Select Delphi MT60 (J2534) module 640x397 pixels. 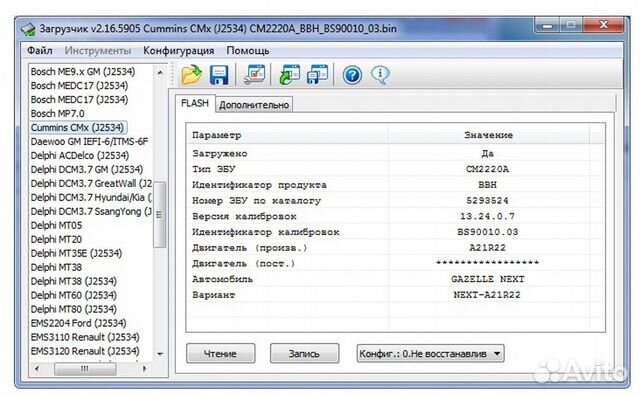[x=74, y=295]
